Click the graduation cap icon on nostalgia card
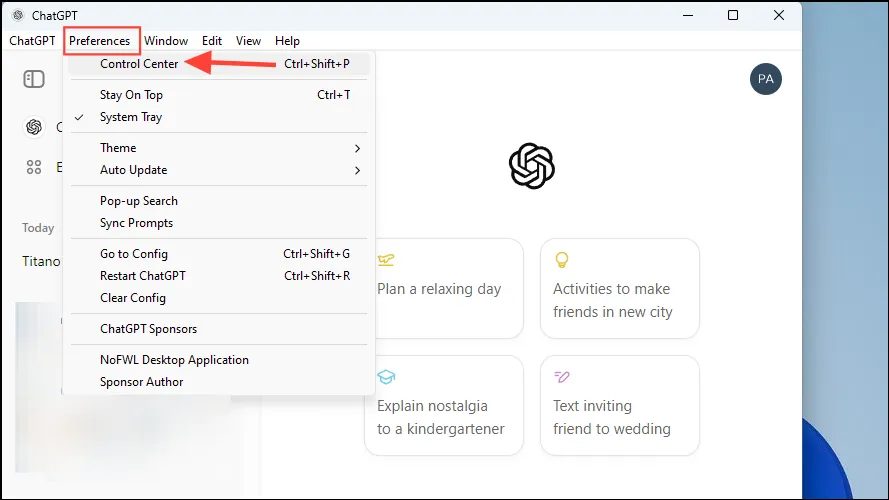Image resolution: width=889 pixels, height=500 pixels. [x=386, y=377]
